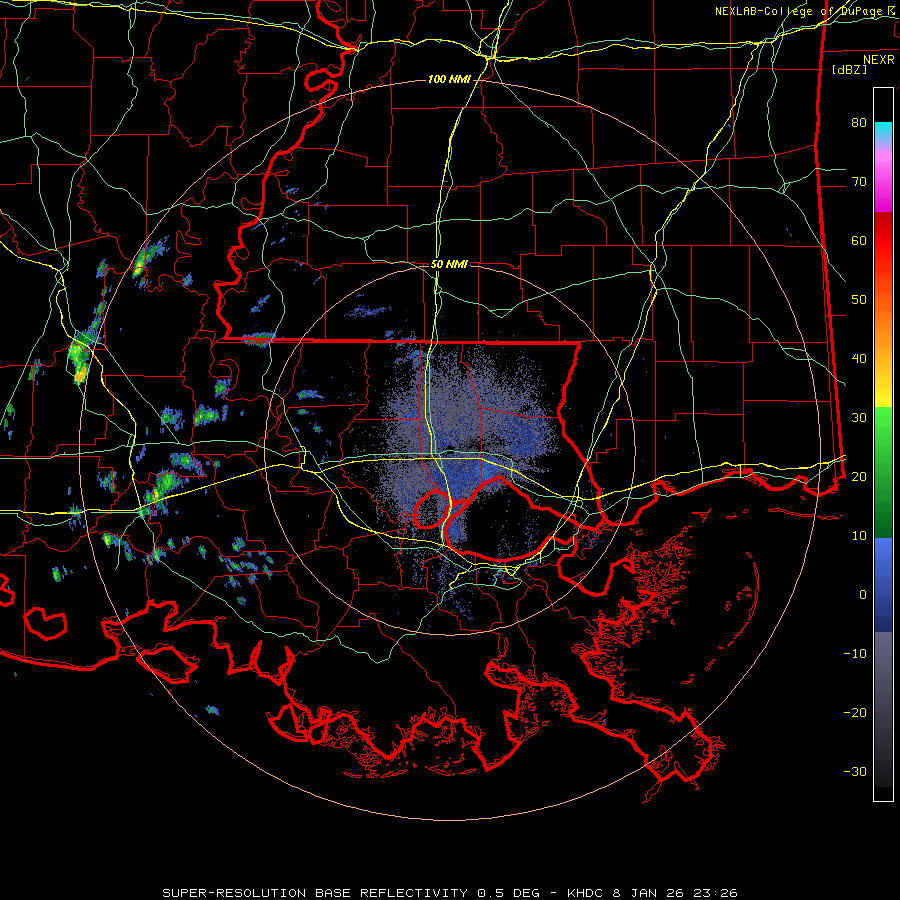Screen dimensions: 900x900
Task: Click the 80 value on the dBZ scale
Action: pos(859,122)
